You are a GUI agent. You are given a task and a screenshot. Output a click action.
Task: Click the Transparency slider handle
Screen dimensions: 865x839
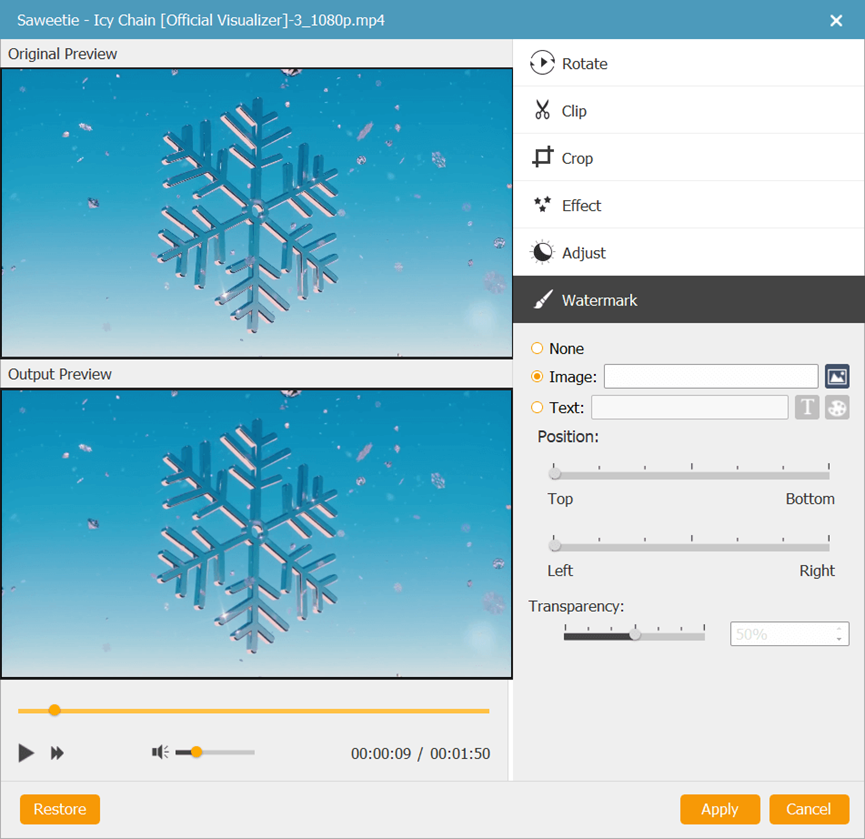point(634,634)
